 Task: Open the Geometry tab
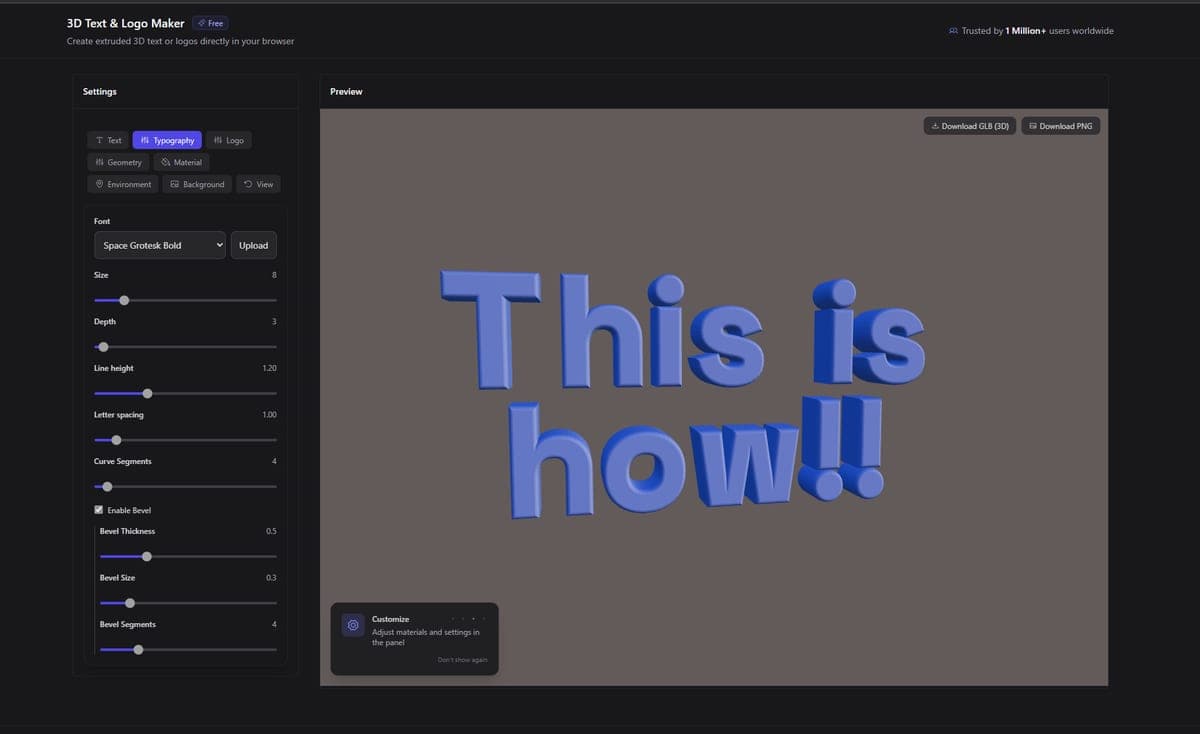(x=118, y=162)
